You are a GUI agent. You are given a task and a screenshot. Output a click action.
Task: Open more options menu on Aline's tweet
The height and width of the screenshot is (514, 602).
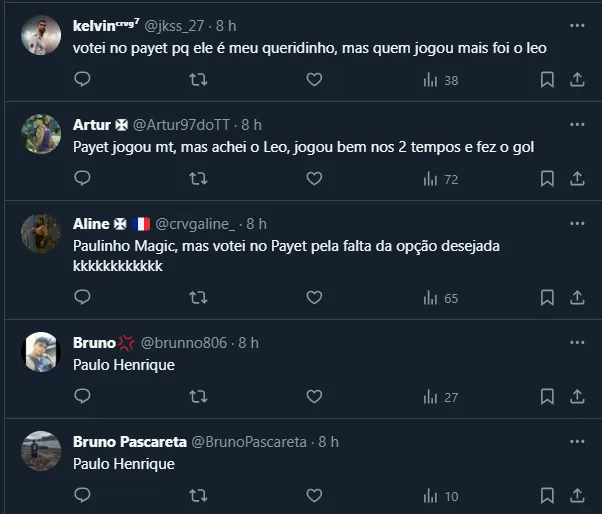(x=577, y=224)
